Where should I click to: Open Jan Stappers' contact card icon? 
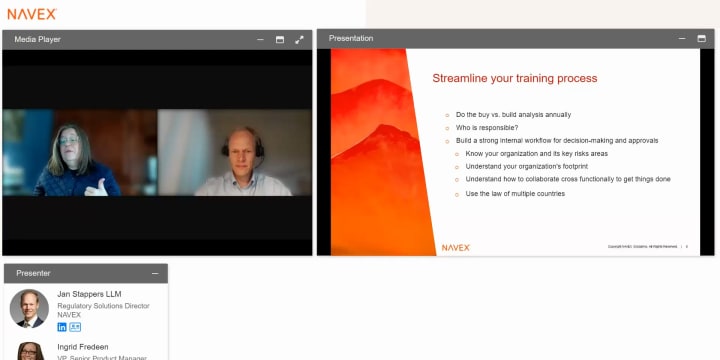pos(75,327)
